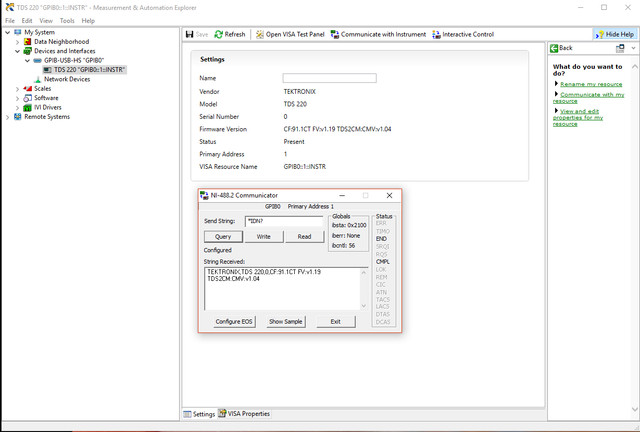Screen dimensions: 640x432
Task: Launch Interactive Control from toolbar
Action: [x=463, y=34]
